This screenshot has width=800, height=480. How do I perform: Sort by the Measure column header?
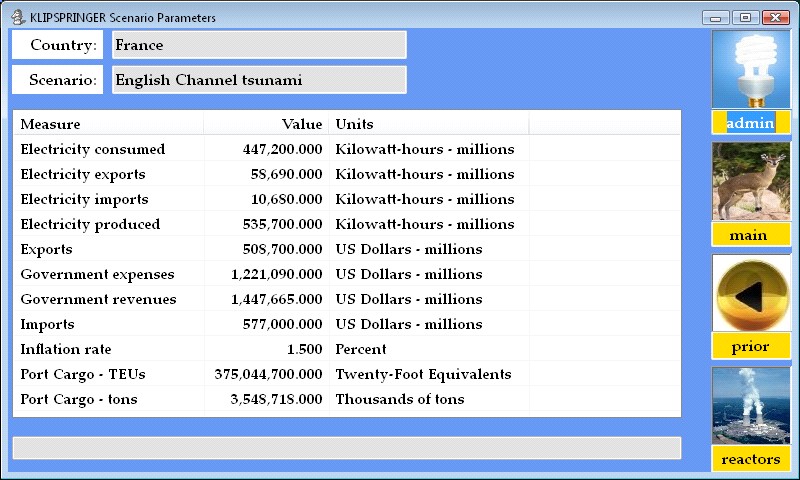click(108, 124)
